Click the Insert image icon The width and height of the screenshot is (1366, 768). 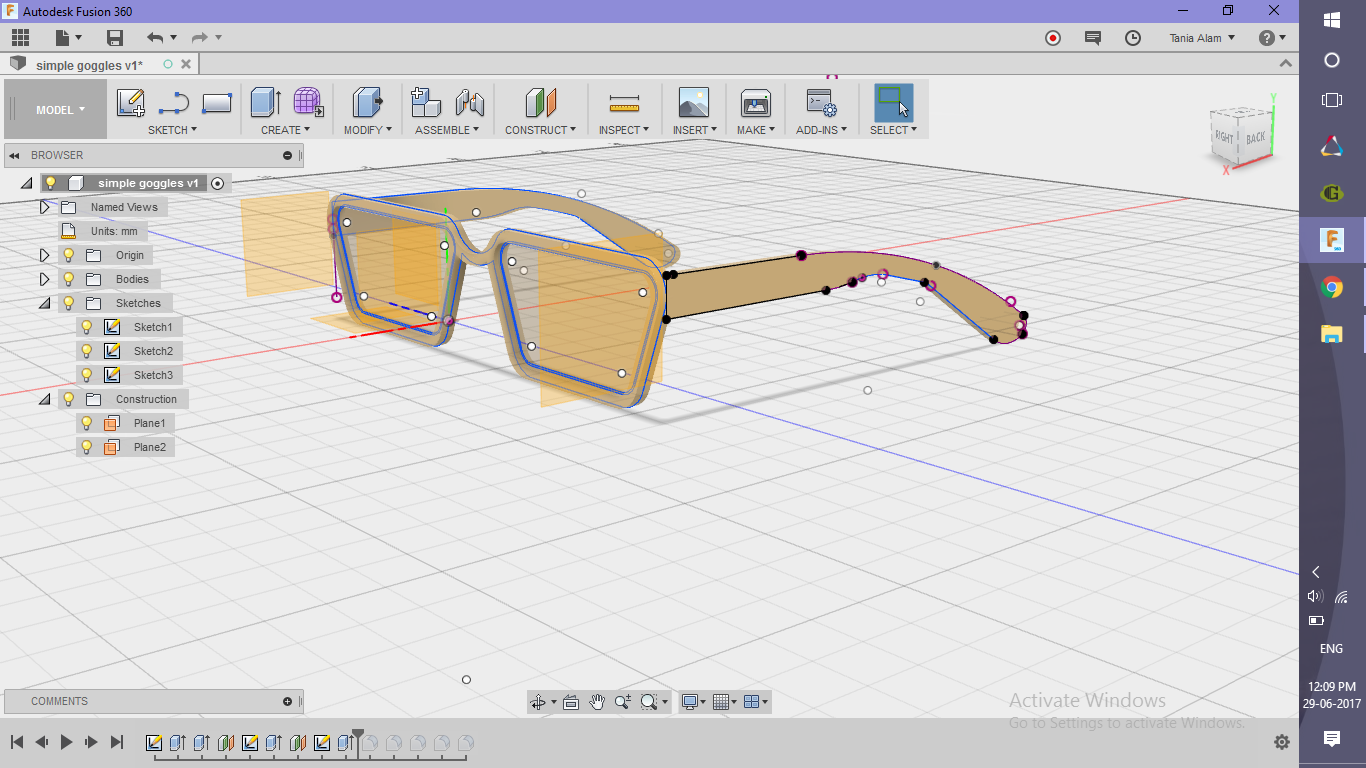(x=693, y=102)
